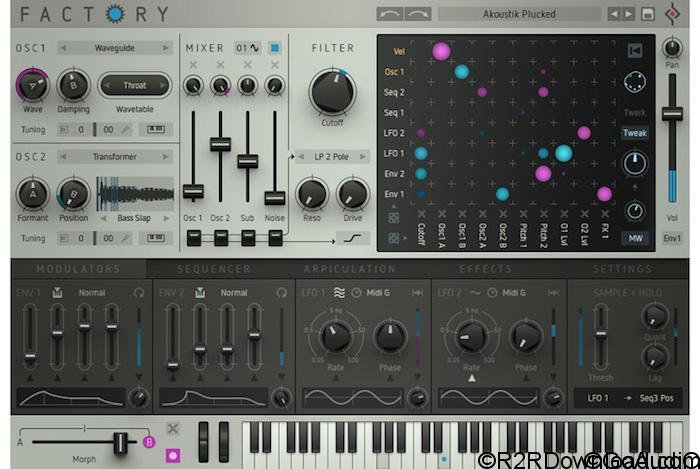
Task: Open the SETTINGS tab
Action: point(622,269)
